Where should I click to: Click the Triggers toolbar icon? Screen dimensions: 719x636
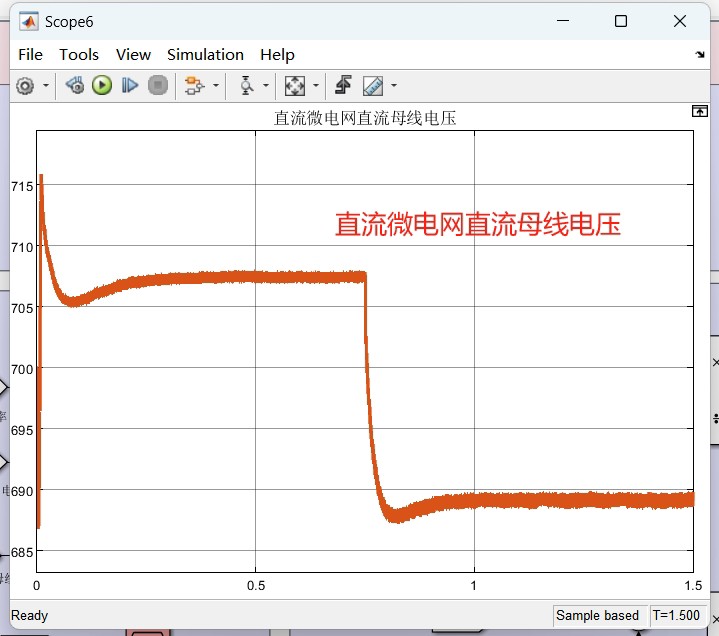coord(343,85)
